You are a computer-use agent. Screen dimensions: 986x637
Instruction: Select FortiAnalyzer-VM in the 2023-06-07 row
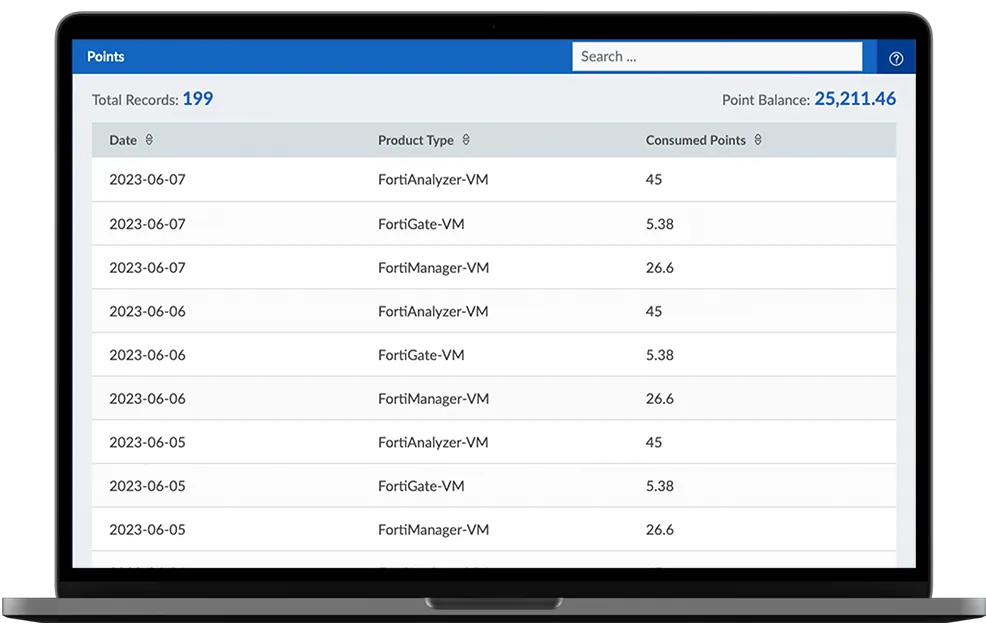(433, 180)
